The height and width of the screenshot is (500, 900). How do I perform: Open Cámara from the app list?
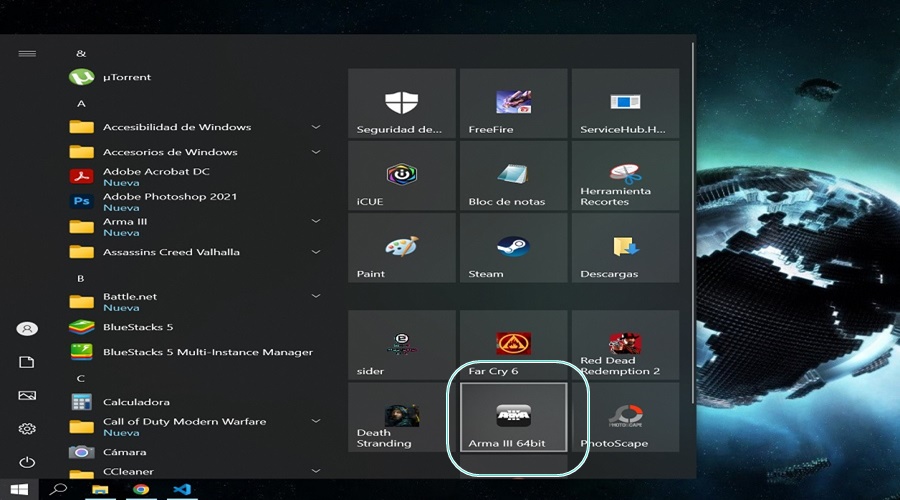click(x=195, y=452)
